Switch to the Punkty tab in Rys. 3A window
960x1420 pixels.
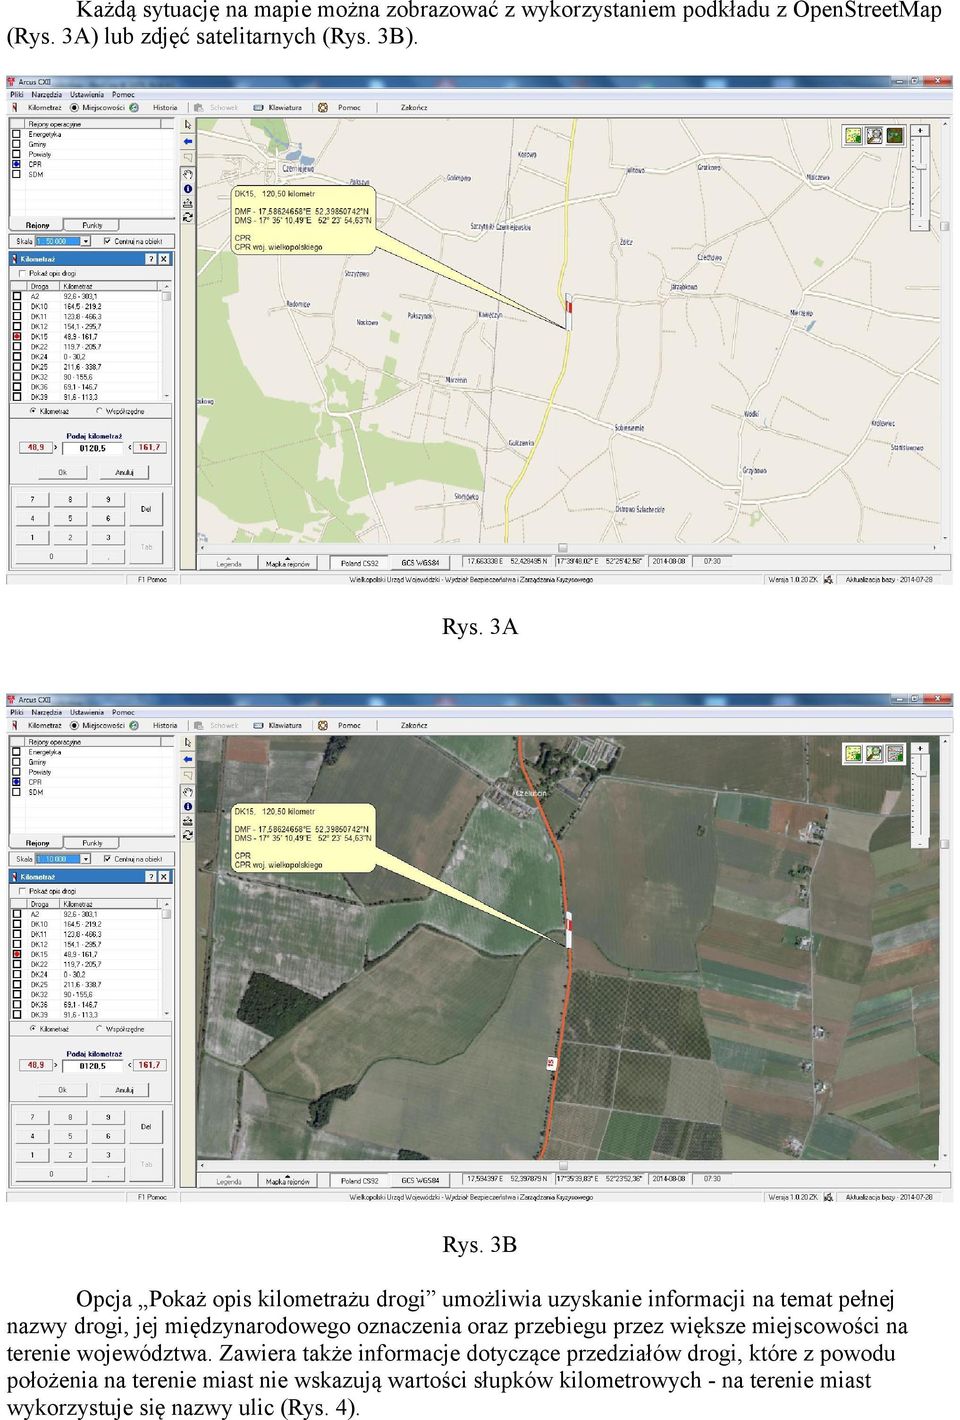(x=92, y=225)
